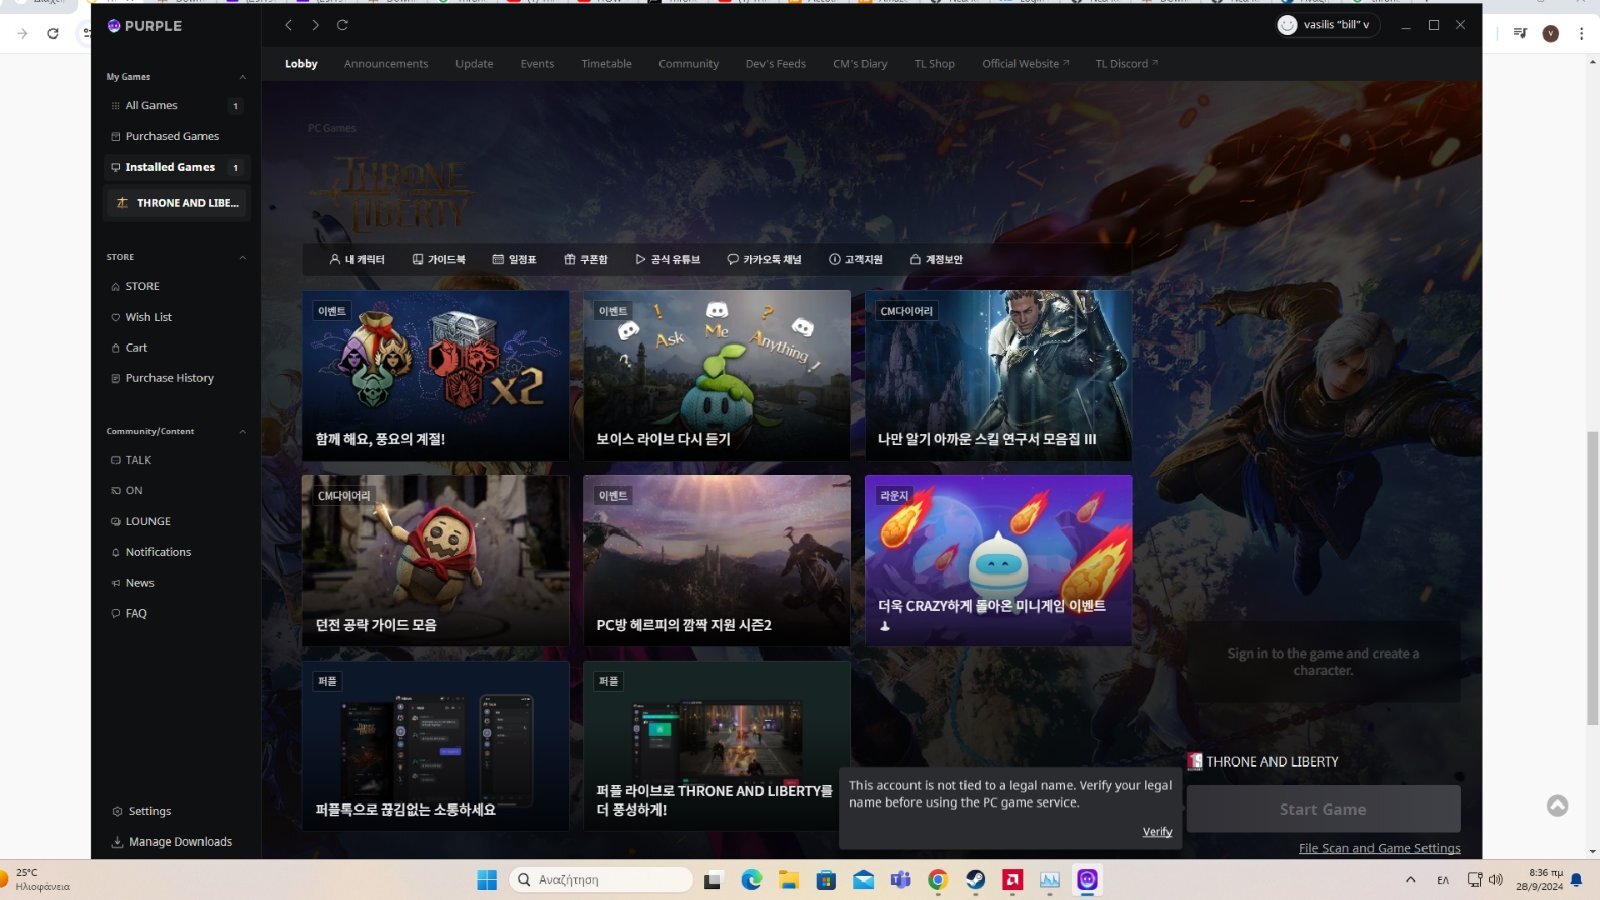Open the Dev's Feeds tab
This screenshot has height=900, width=1600.
click(x=775, y=64)
